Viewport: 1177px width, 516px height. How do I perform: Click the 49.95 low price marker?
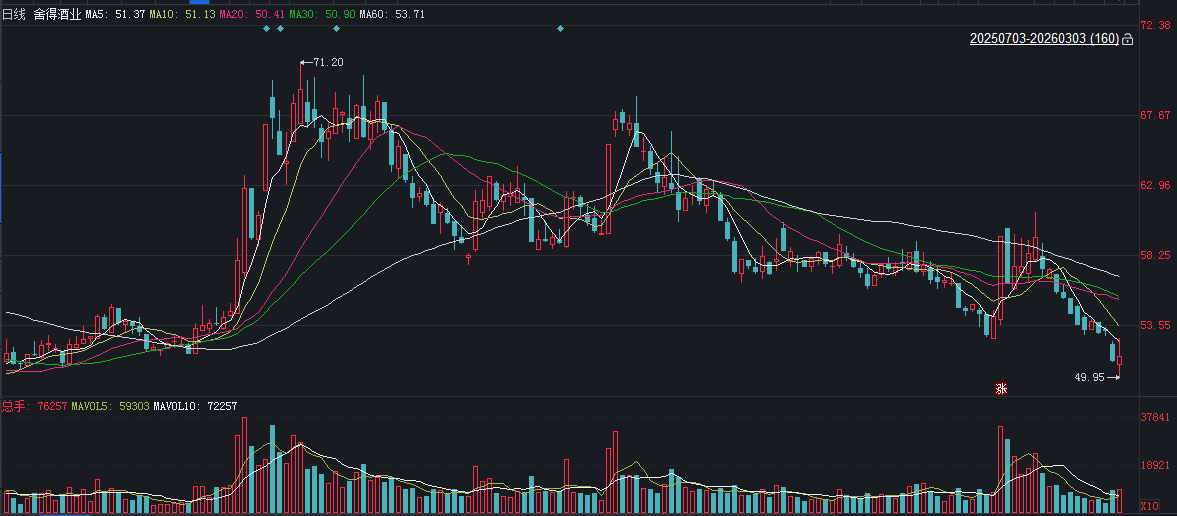click(x=1090, y=377)
